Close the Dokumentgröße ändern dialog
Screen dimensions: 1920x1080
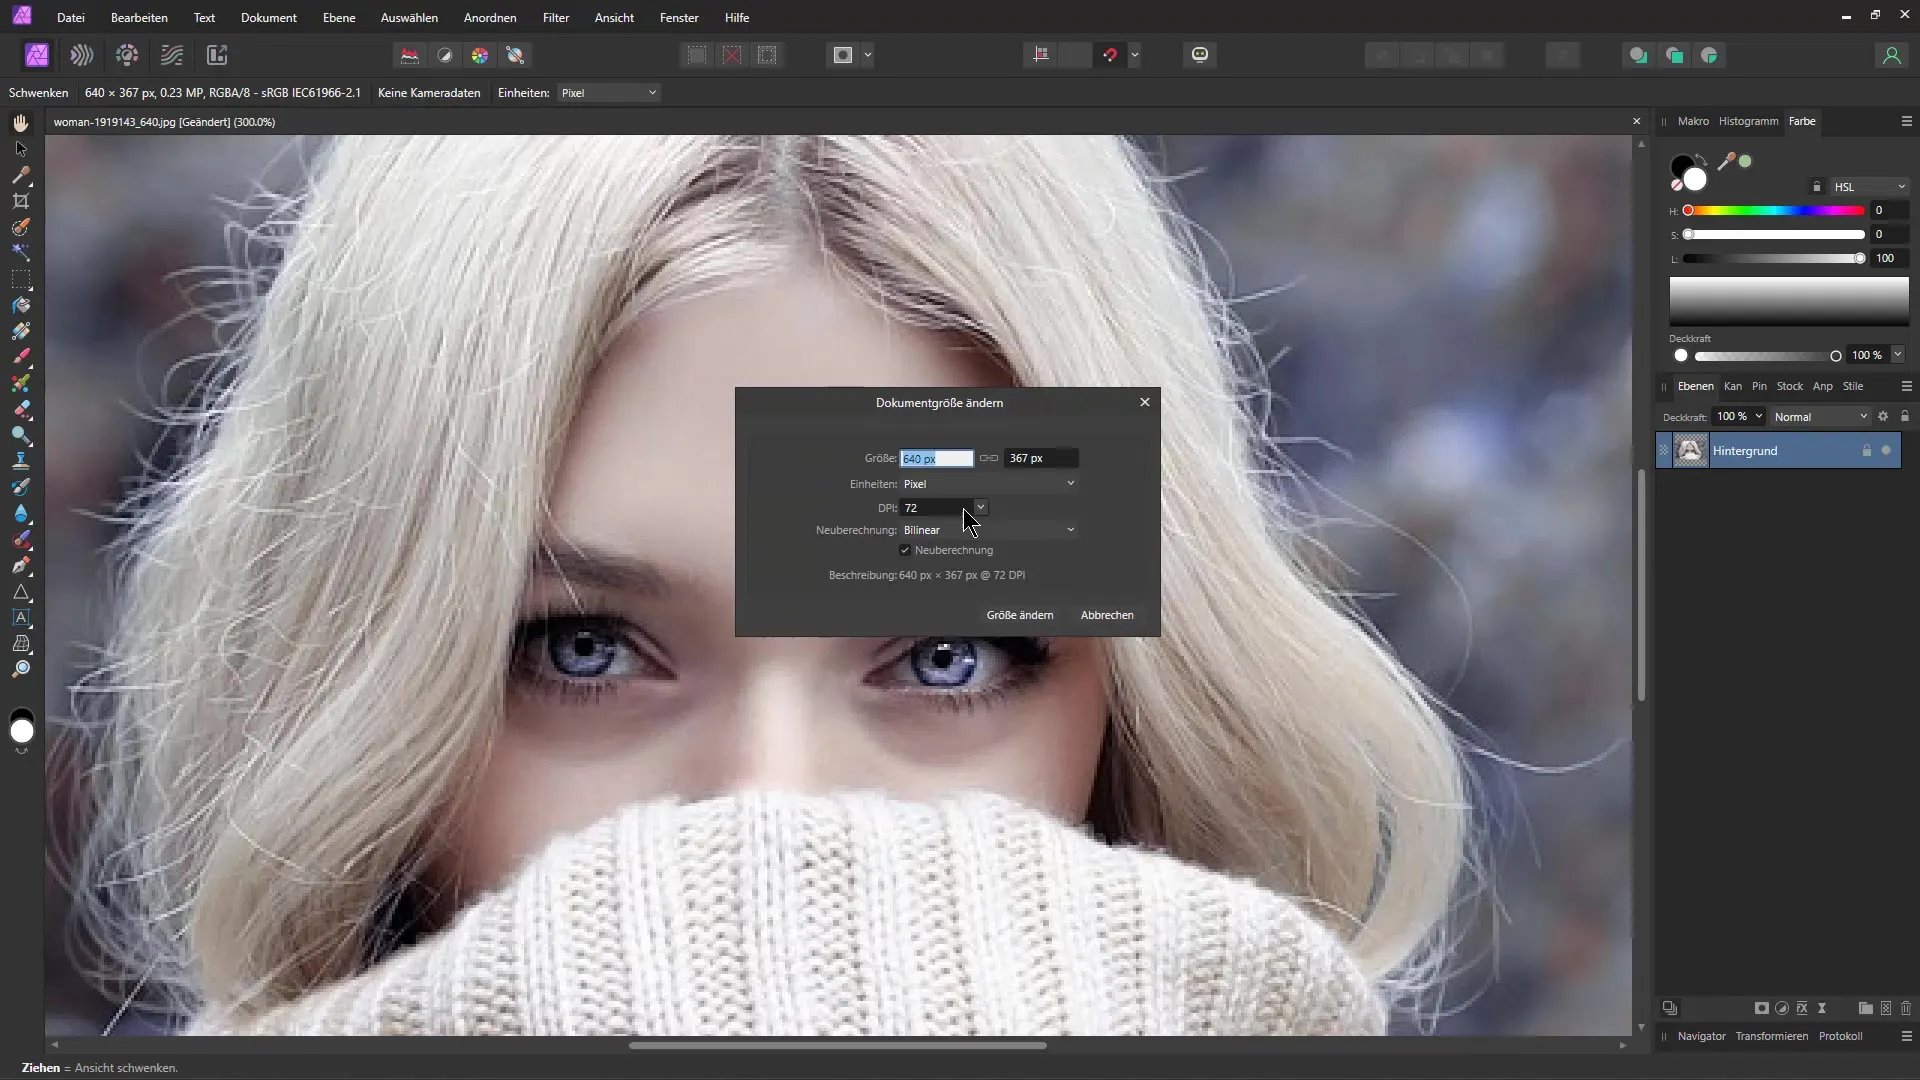(1145, 402)
